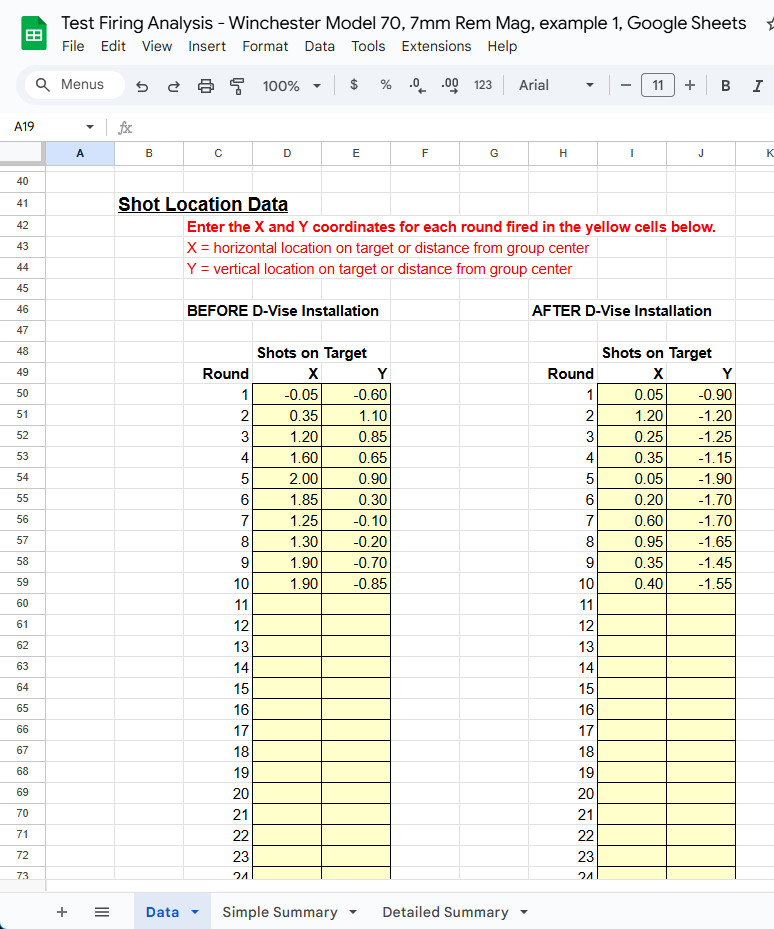Select the 'AFTER D-Vise Installation' cell
The height and width of the screenshot is (929, 774).
coord(622,311)
